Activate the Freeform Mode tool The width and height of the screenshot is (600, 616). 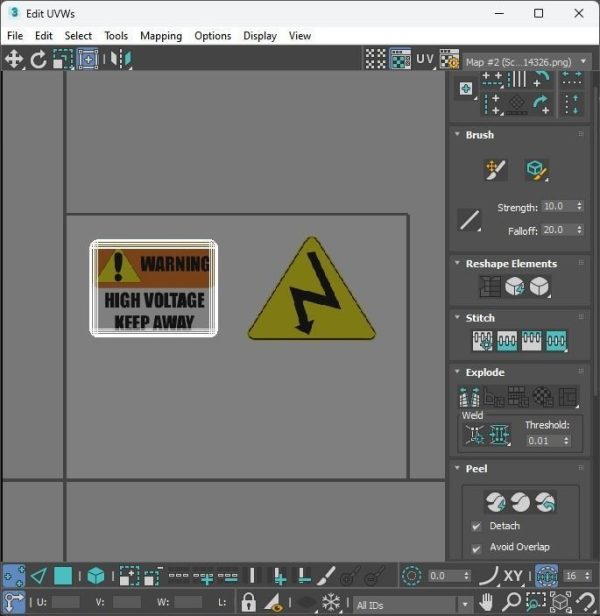point(88,59)
